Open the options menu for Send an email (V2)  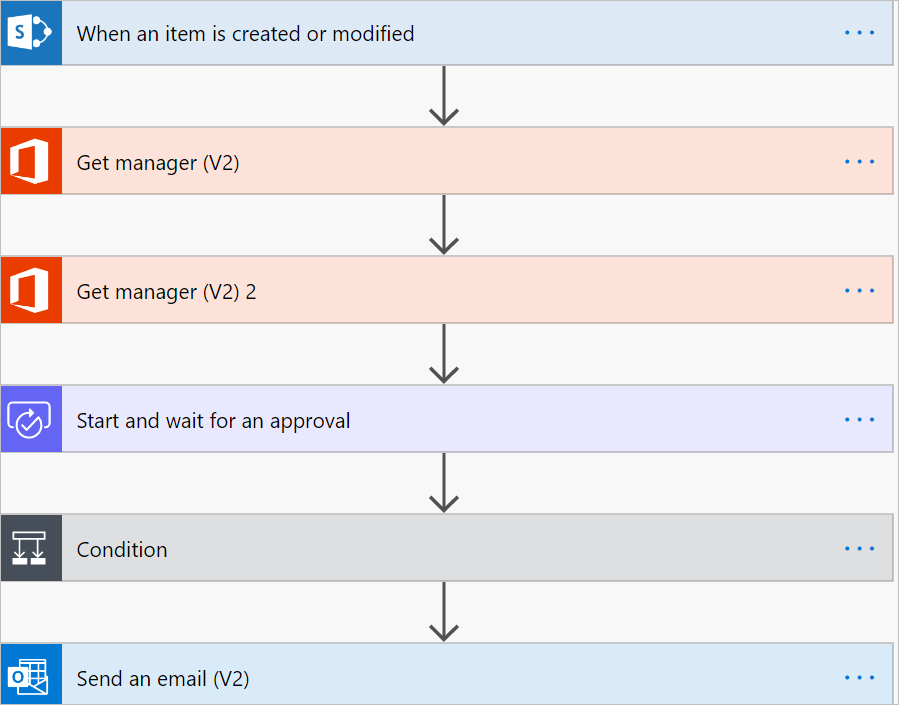coord(859,677)
